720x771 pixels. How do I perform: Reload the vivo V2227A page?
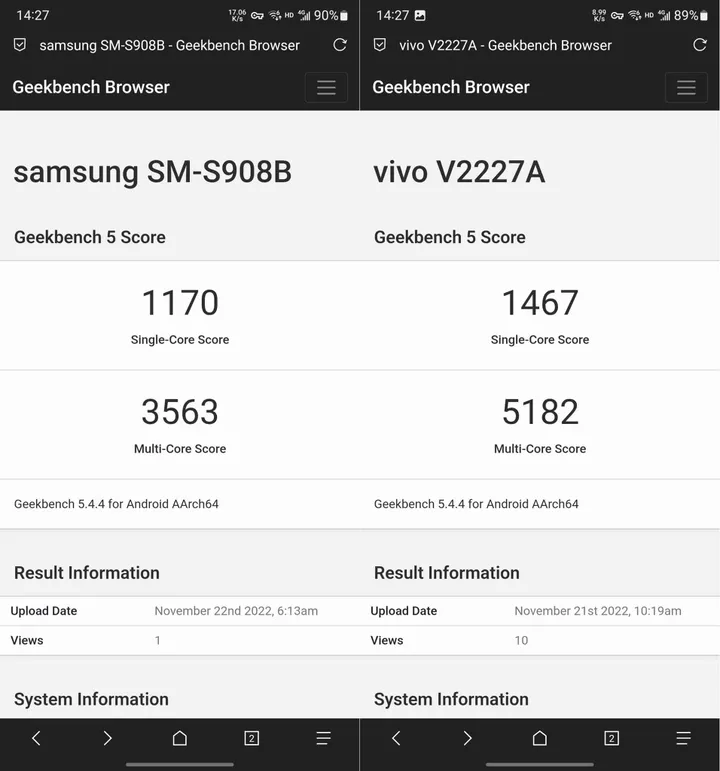point(700,45)
